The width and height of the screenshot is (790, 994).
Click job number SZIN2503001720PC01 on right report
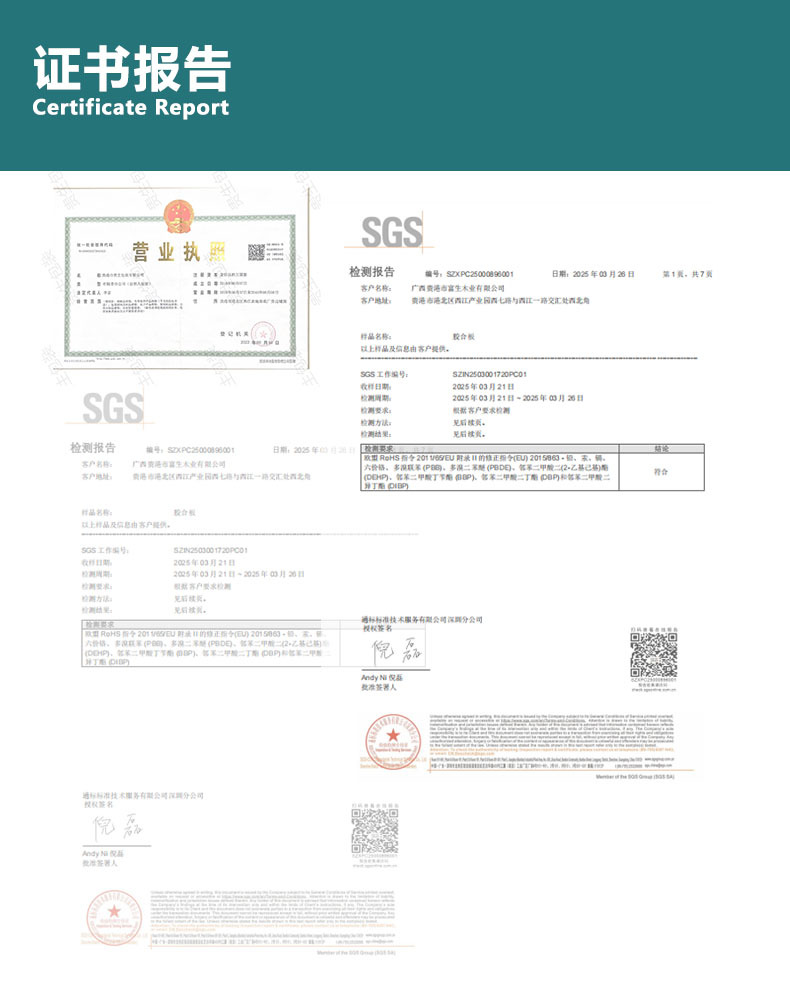tap(489, 374)
